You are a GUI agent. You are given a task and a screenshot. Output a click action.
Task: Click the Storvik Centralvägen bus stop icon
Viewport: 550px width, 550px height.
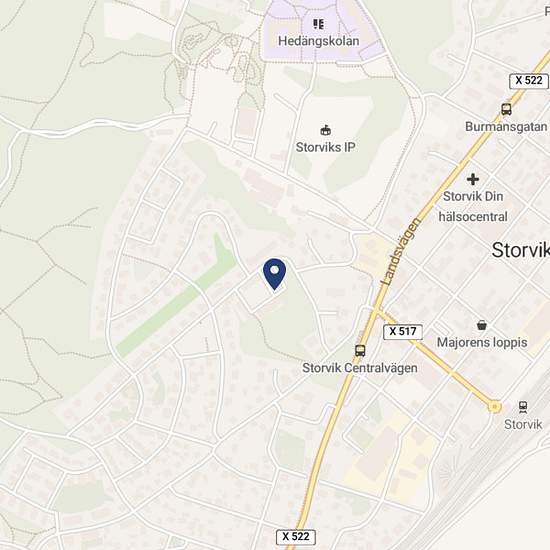tap(360, 350)
